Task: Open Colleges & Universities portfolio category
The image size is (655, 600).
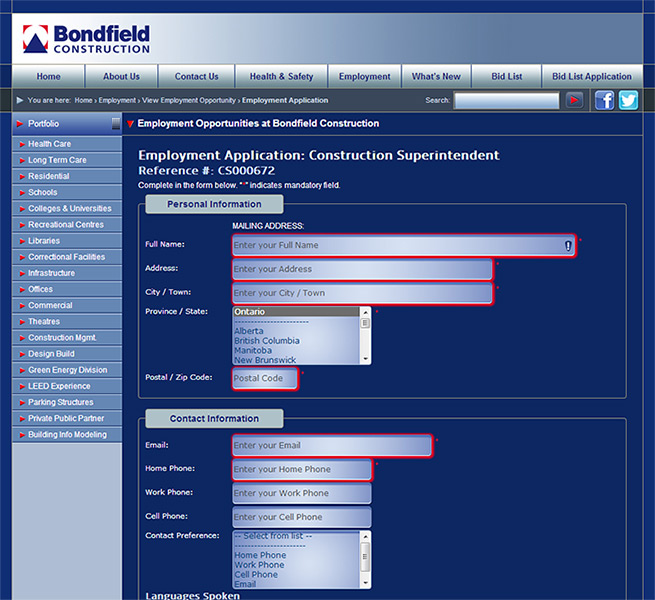Action: [x=67, y=208]
